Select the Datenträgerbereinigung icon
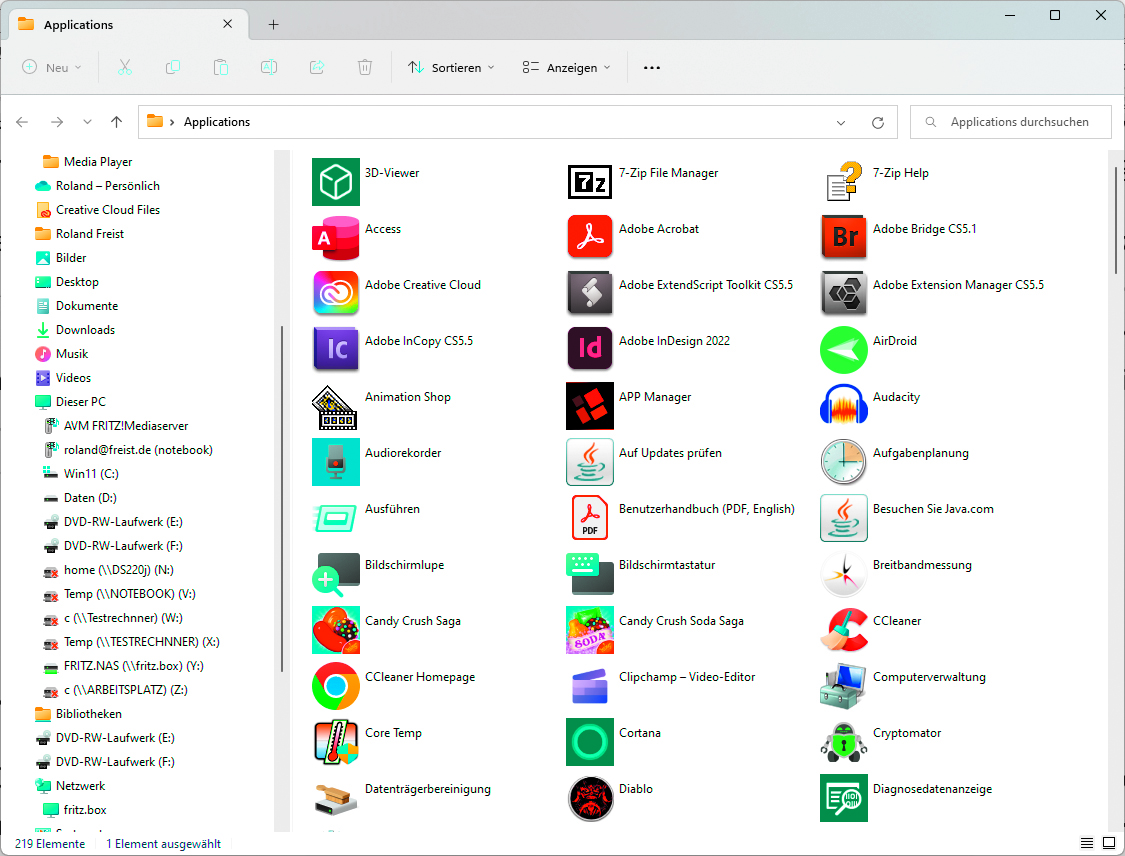The height and width of the screenshot is (856, 1125). click(336, 799)
